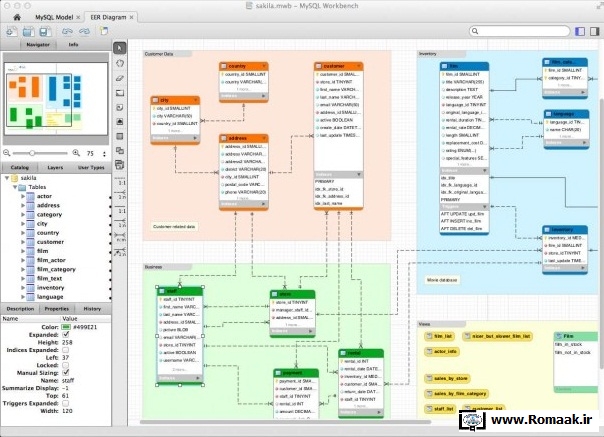604x437 pixels.
Task: Expand the category table node
Action: 23,214
